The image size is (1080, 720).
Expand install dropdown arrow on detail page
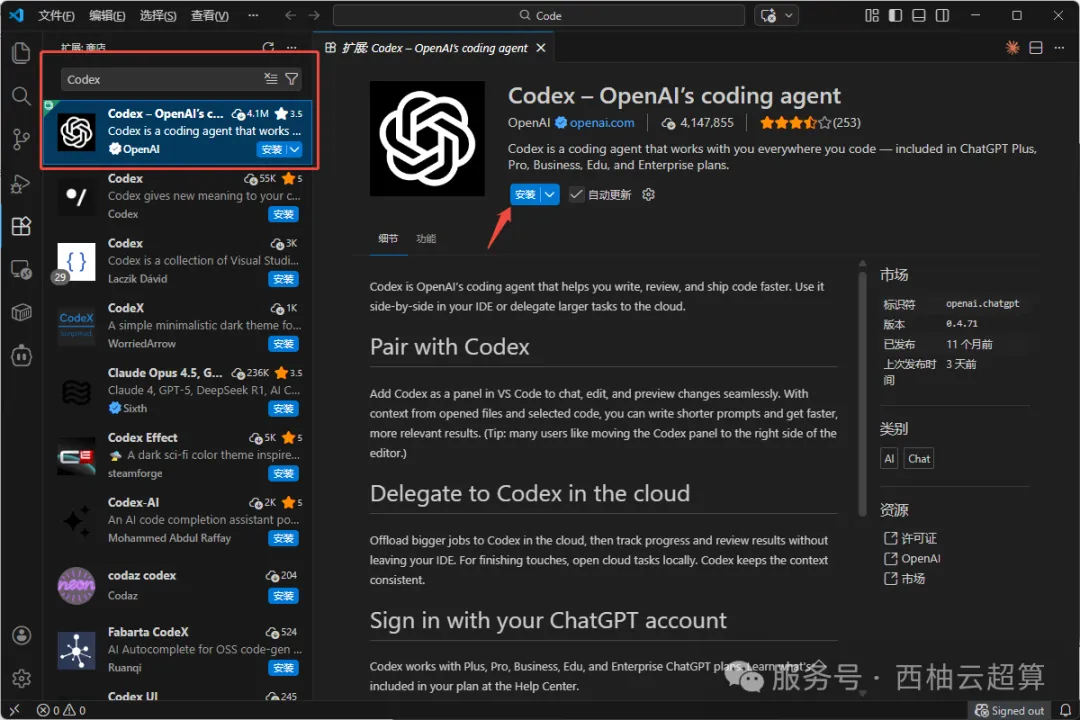click(550, 195)
